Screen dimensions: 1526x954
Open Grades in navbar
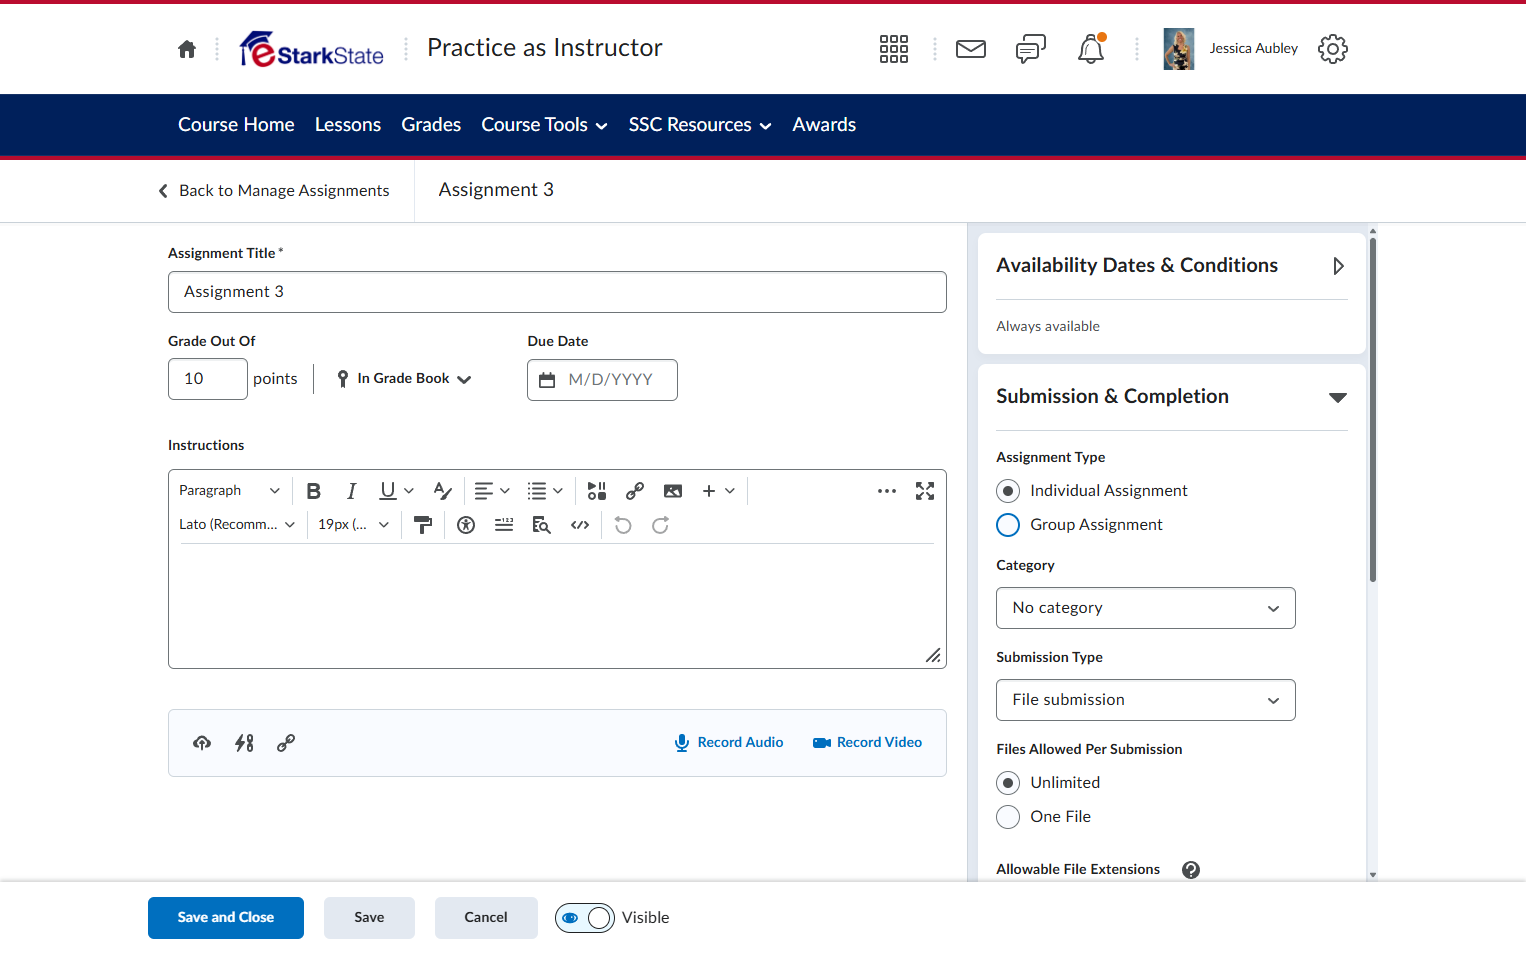click(431, 125)
